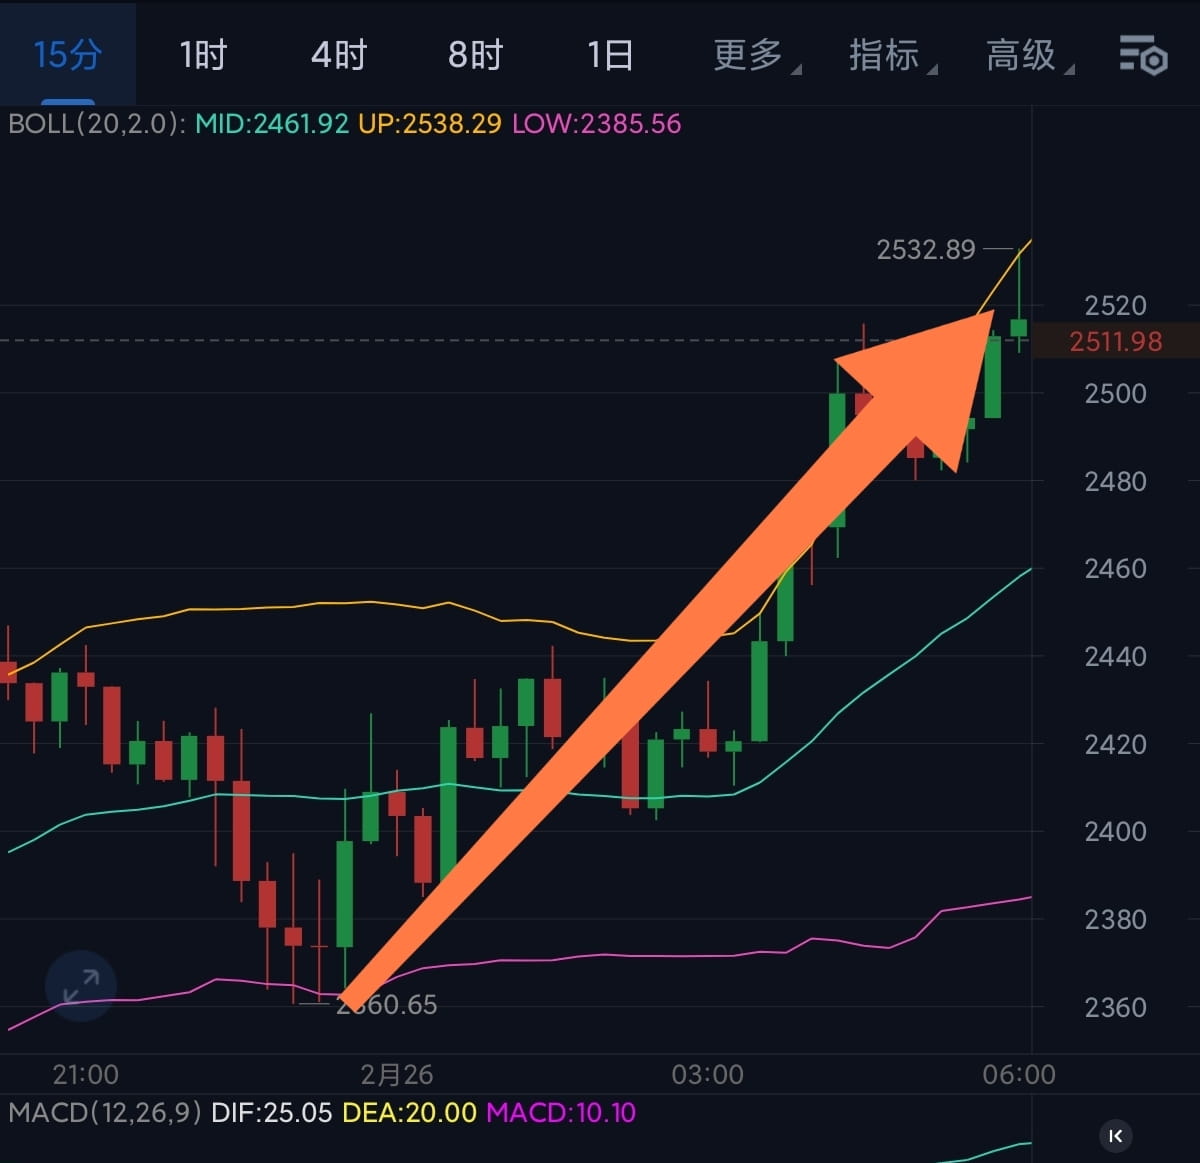Click the high price label 2532.89

pos(926,249)
